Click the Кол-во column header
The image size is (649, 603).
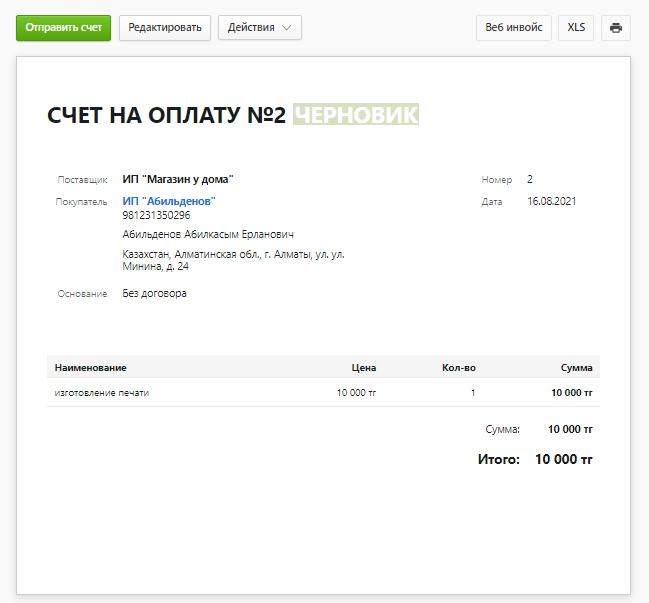coord(458,368)
